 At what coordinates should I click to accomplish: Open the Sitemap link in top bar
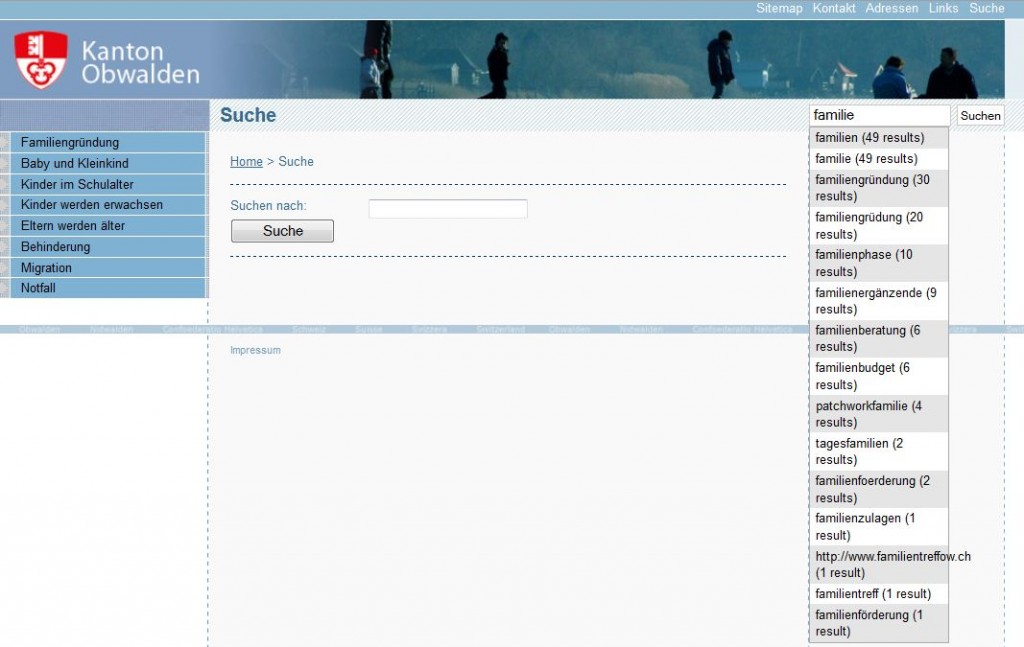[779, 8]
